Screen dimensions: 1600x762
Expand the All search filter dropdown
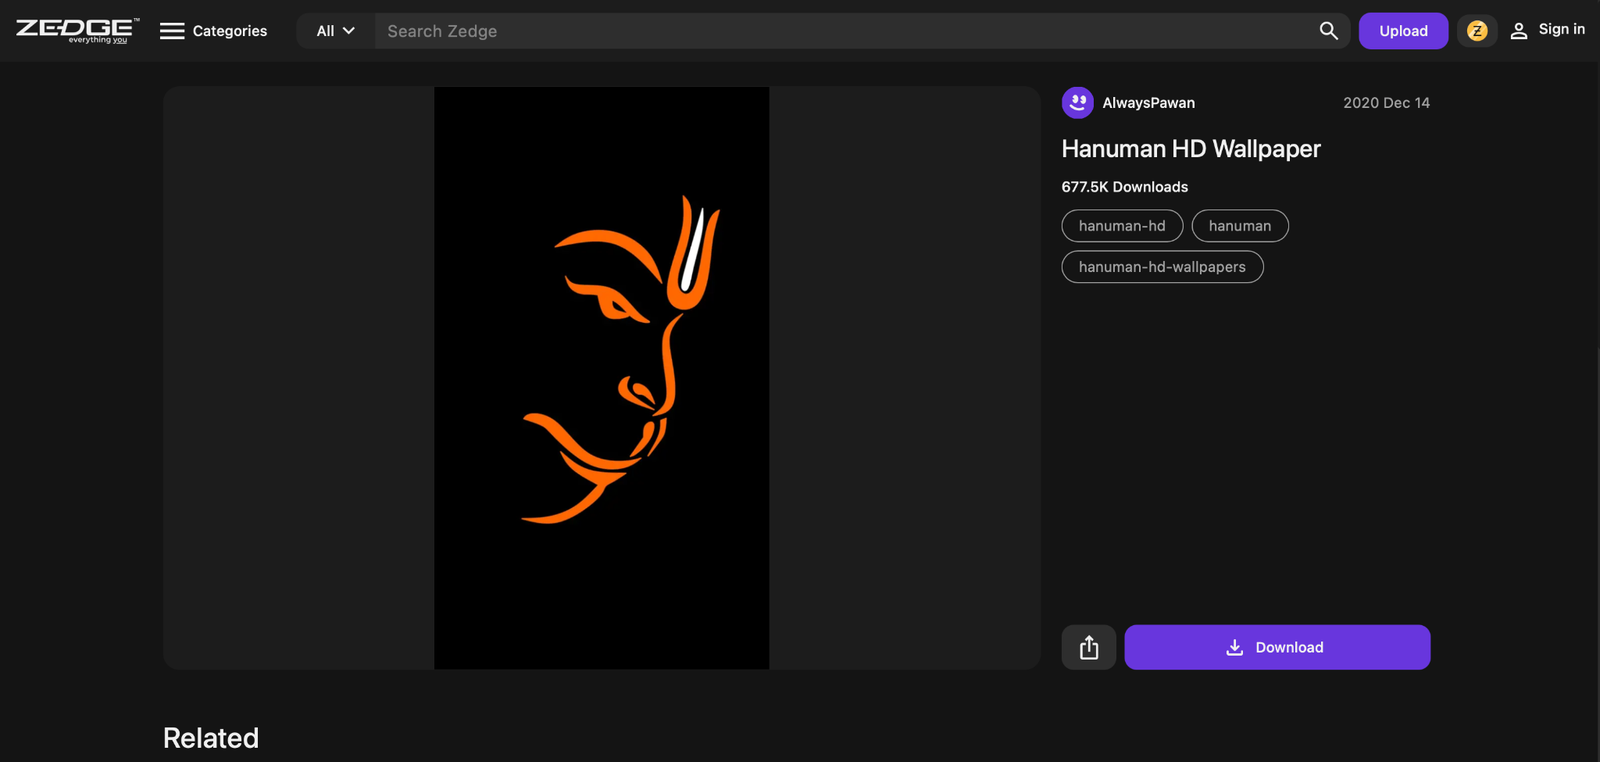click(336, 31)
